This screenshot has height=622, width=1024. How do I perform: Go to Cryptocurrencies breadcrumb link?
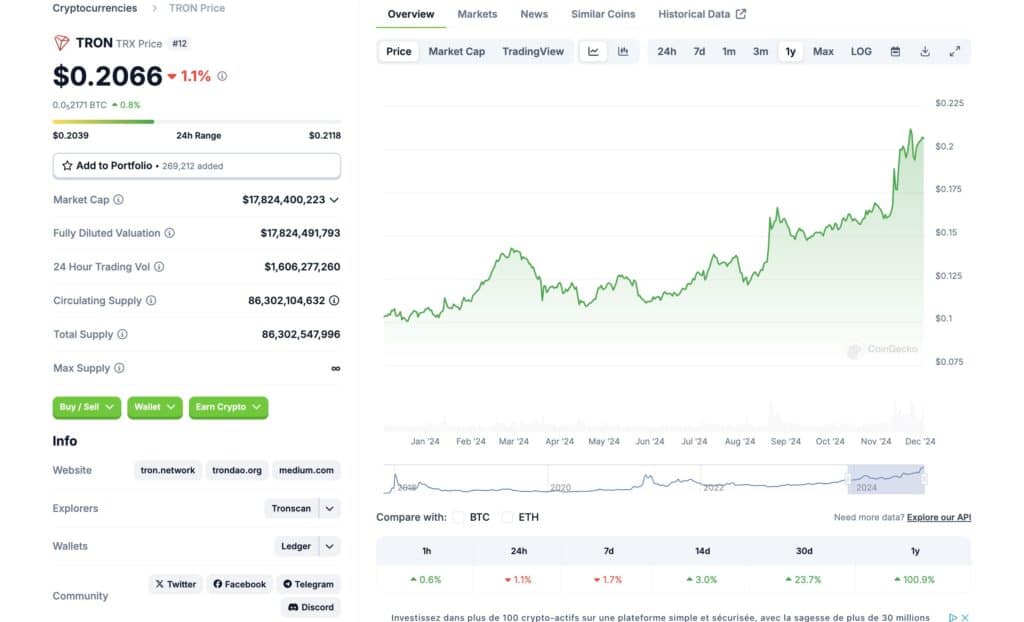click(95, 8)
